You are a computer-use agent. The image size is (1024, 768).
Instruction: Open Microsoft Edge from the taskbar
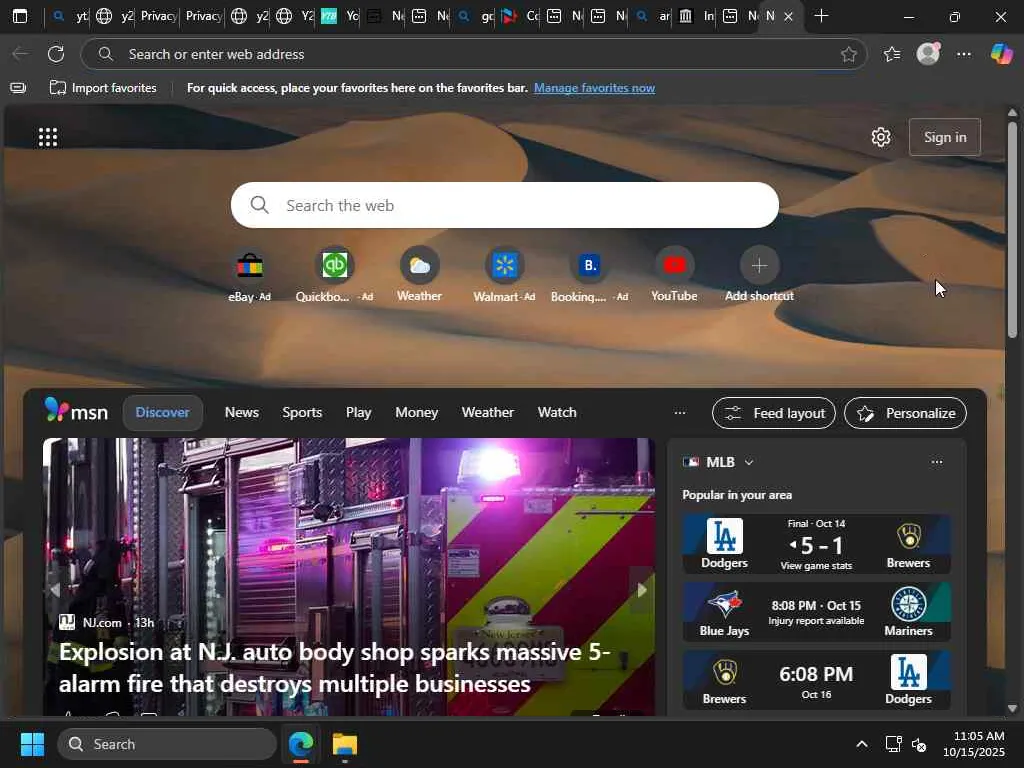click(x=301, y=744)
